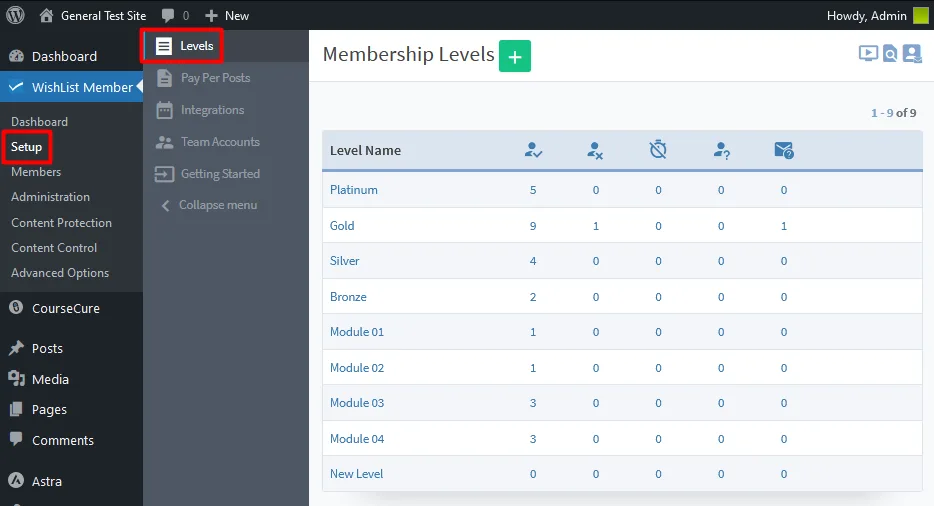934x506 pixels.
Task: Open Content Control settings
Action: pyautogui.click(x=54, y=247)
